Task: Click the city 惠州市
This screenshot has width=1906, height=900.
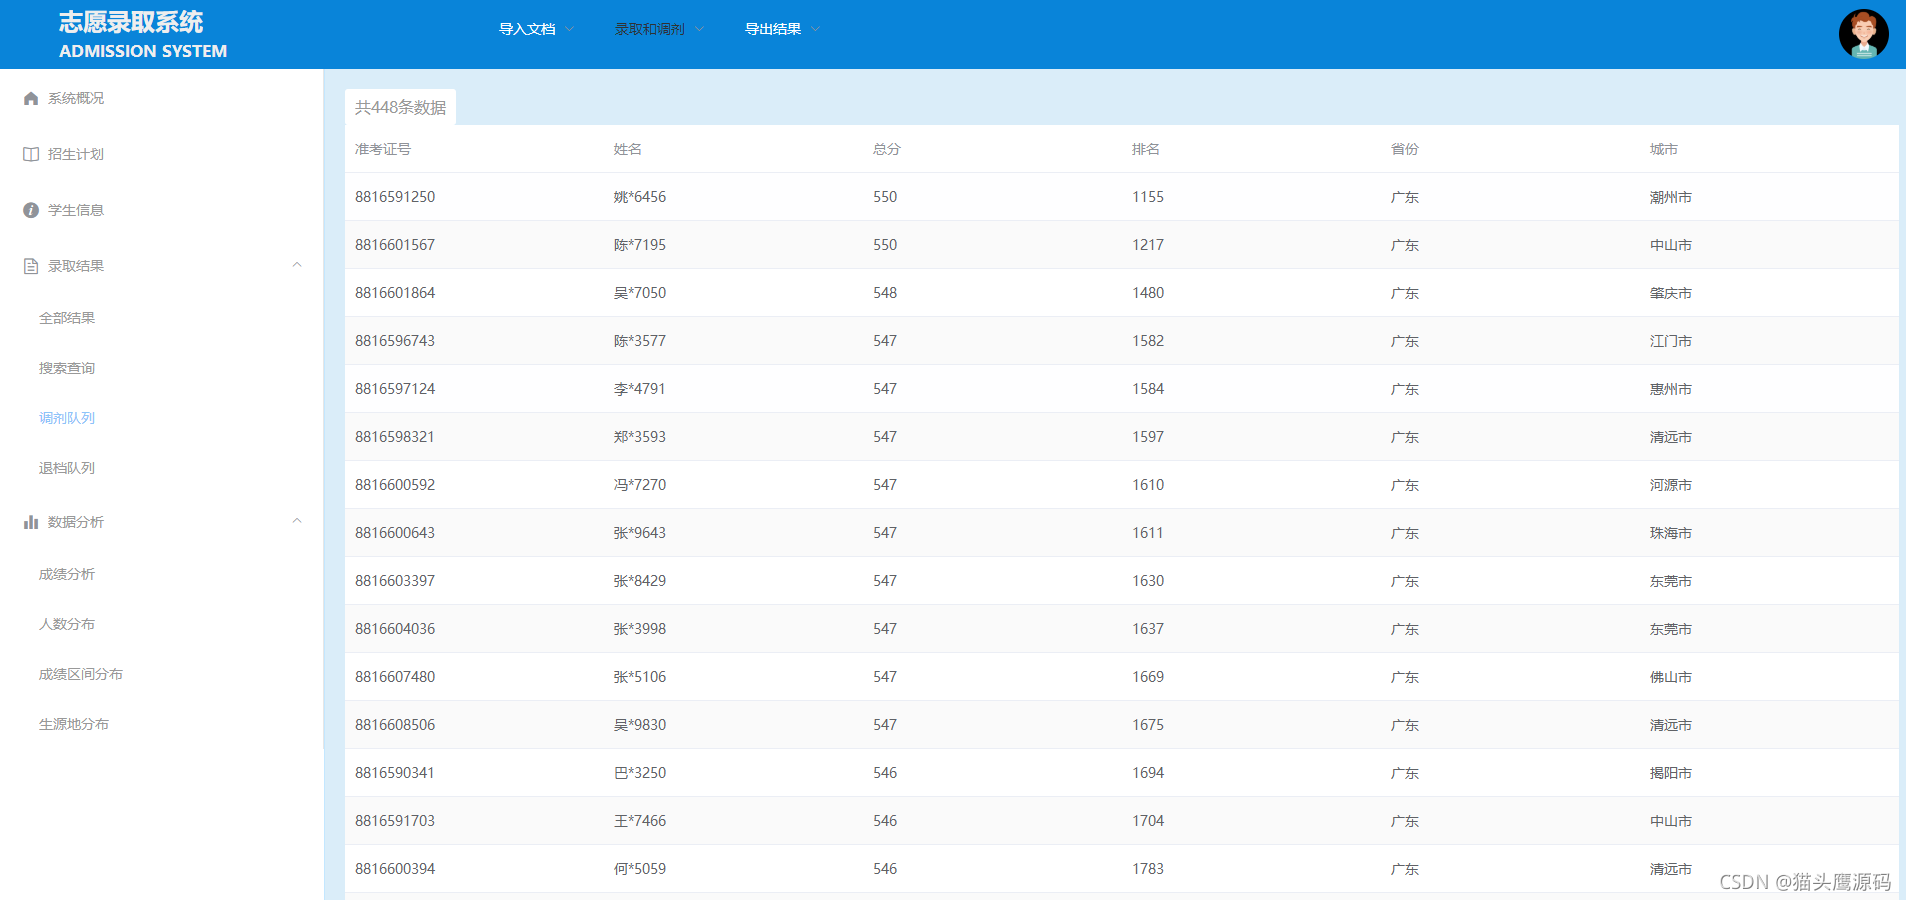Action: [x=1671, y=389]
